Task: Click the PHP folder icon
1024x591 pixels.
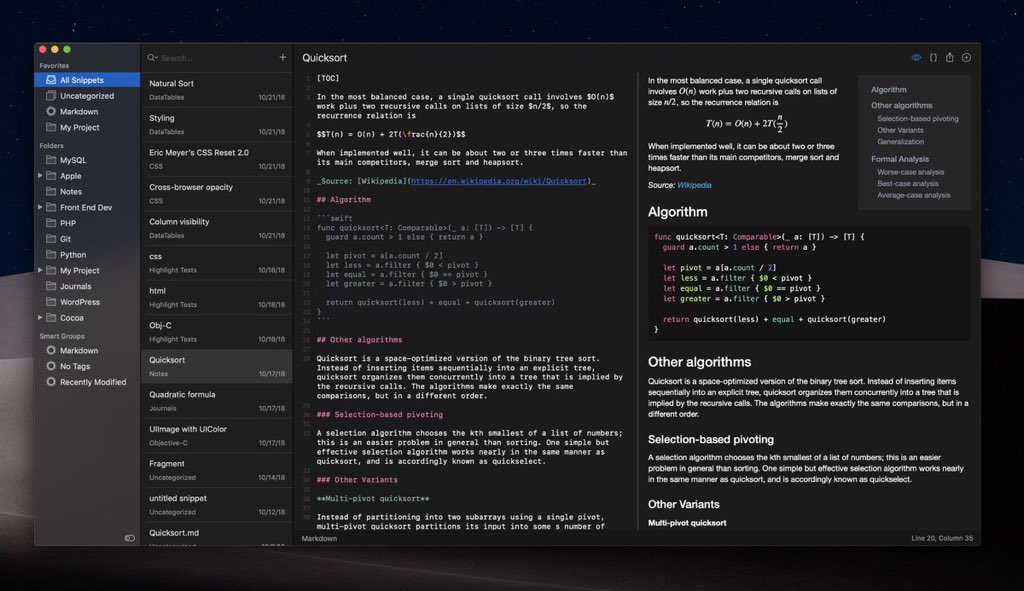Action: tap(51, 223)
